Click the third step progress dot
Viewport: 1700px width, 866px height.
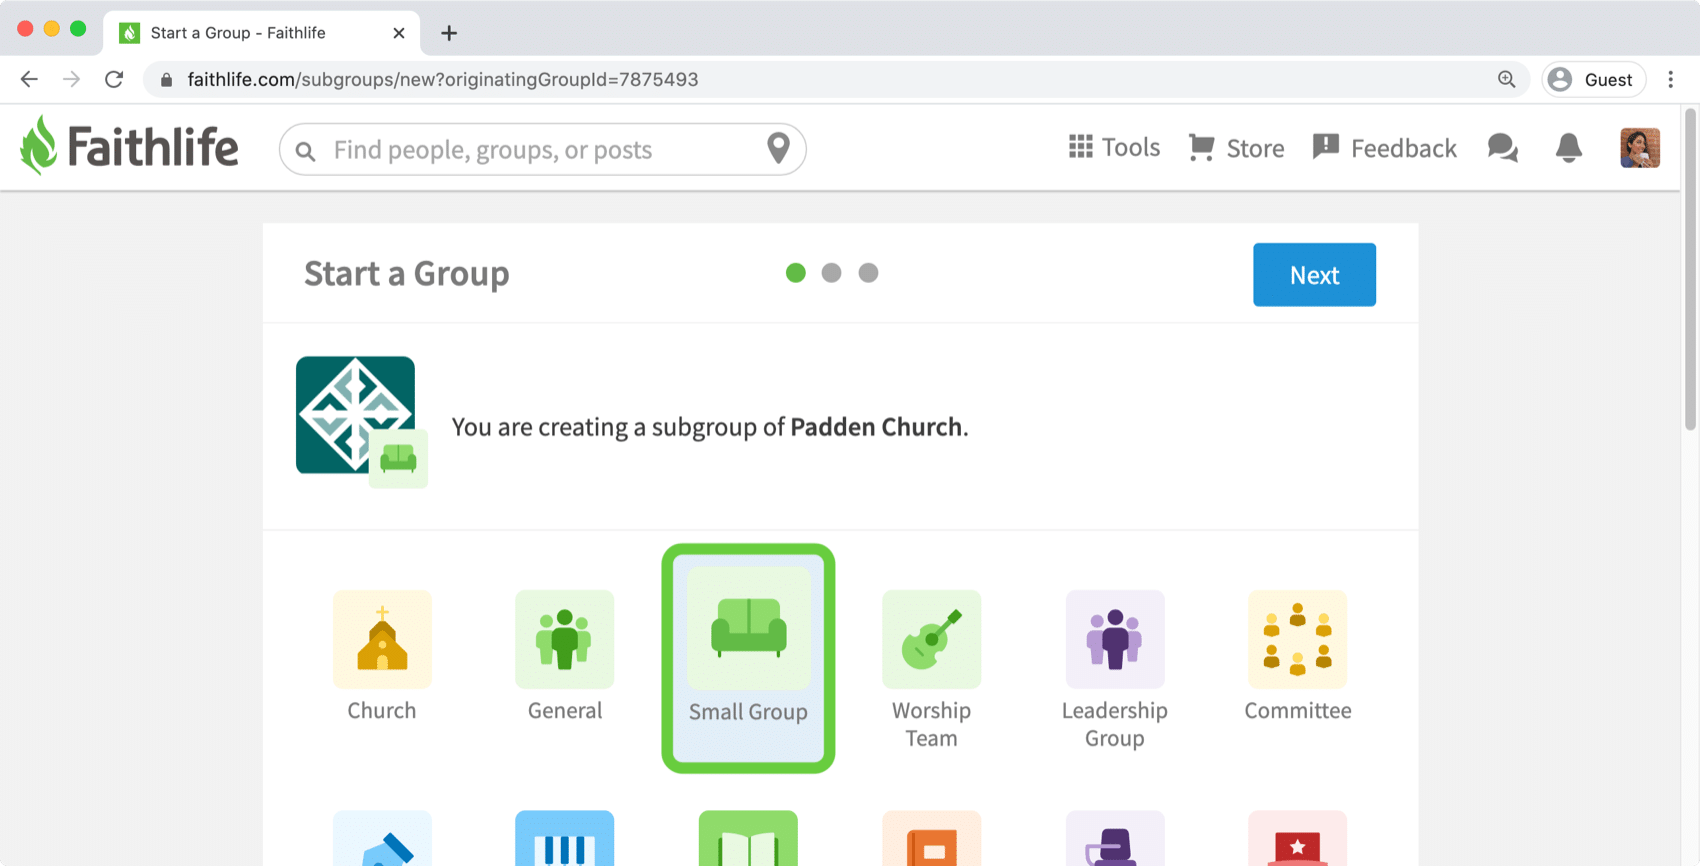point(868,273)
